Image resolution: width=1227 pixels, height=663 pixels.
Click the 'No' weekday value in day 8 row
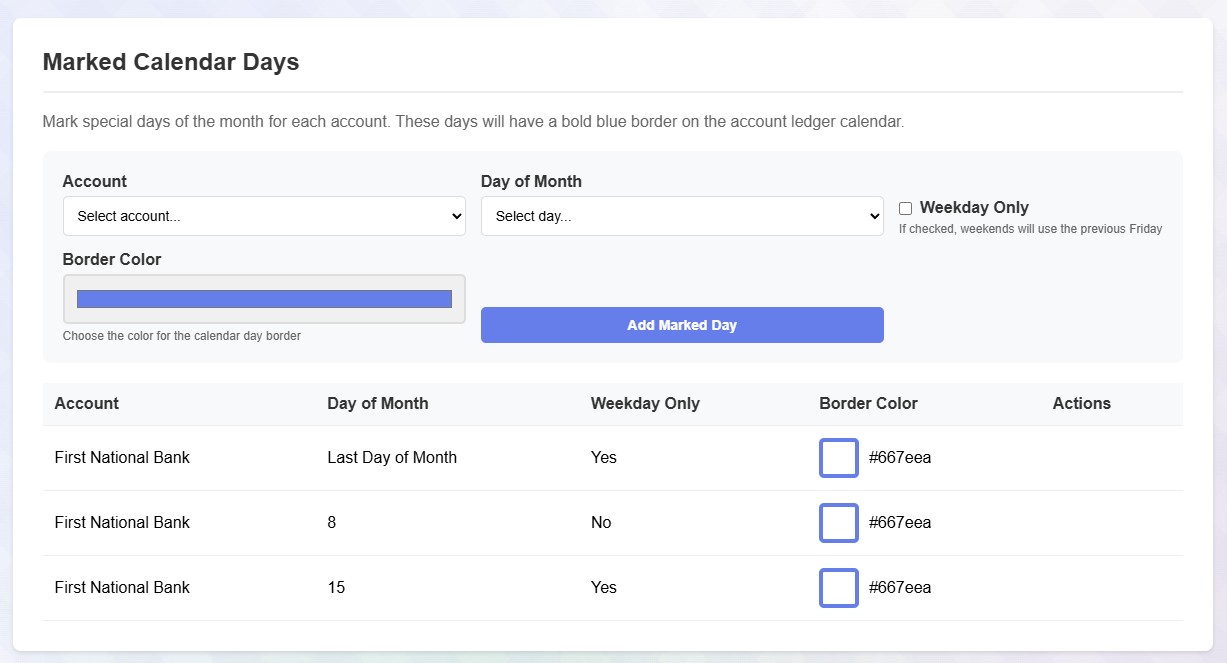point(601,523)
